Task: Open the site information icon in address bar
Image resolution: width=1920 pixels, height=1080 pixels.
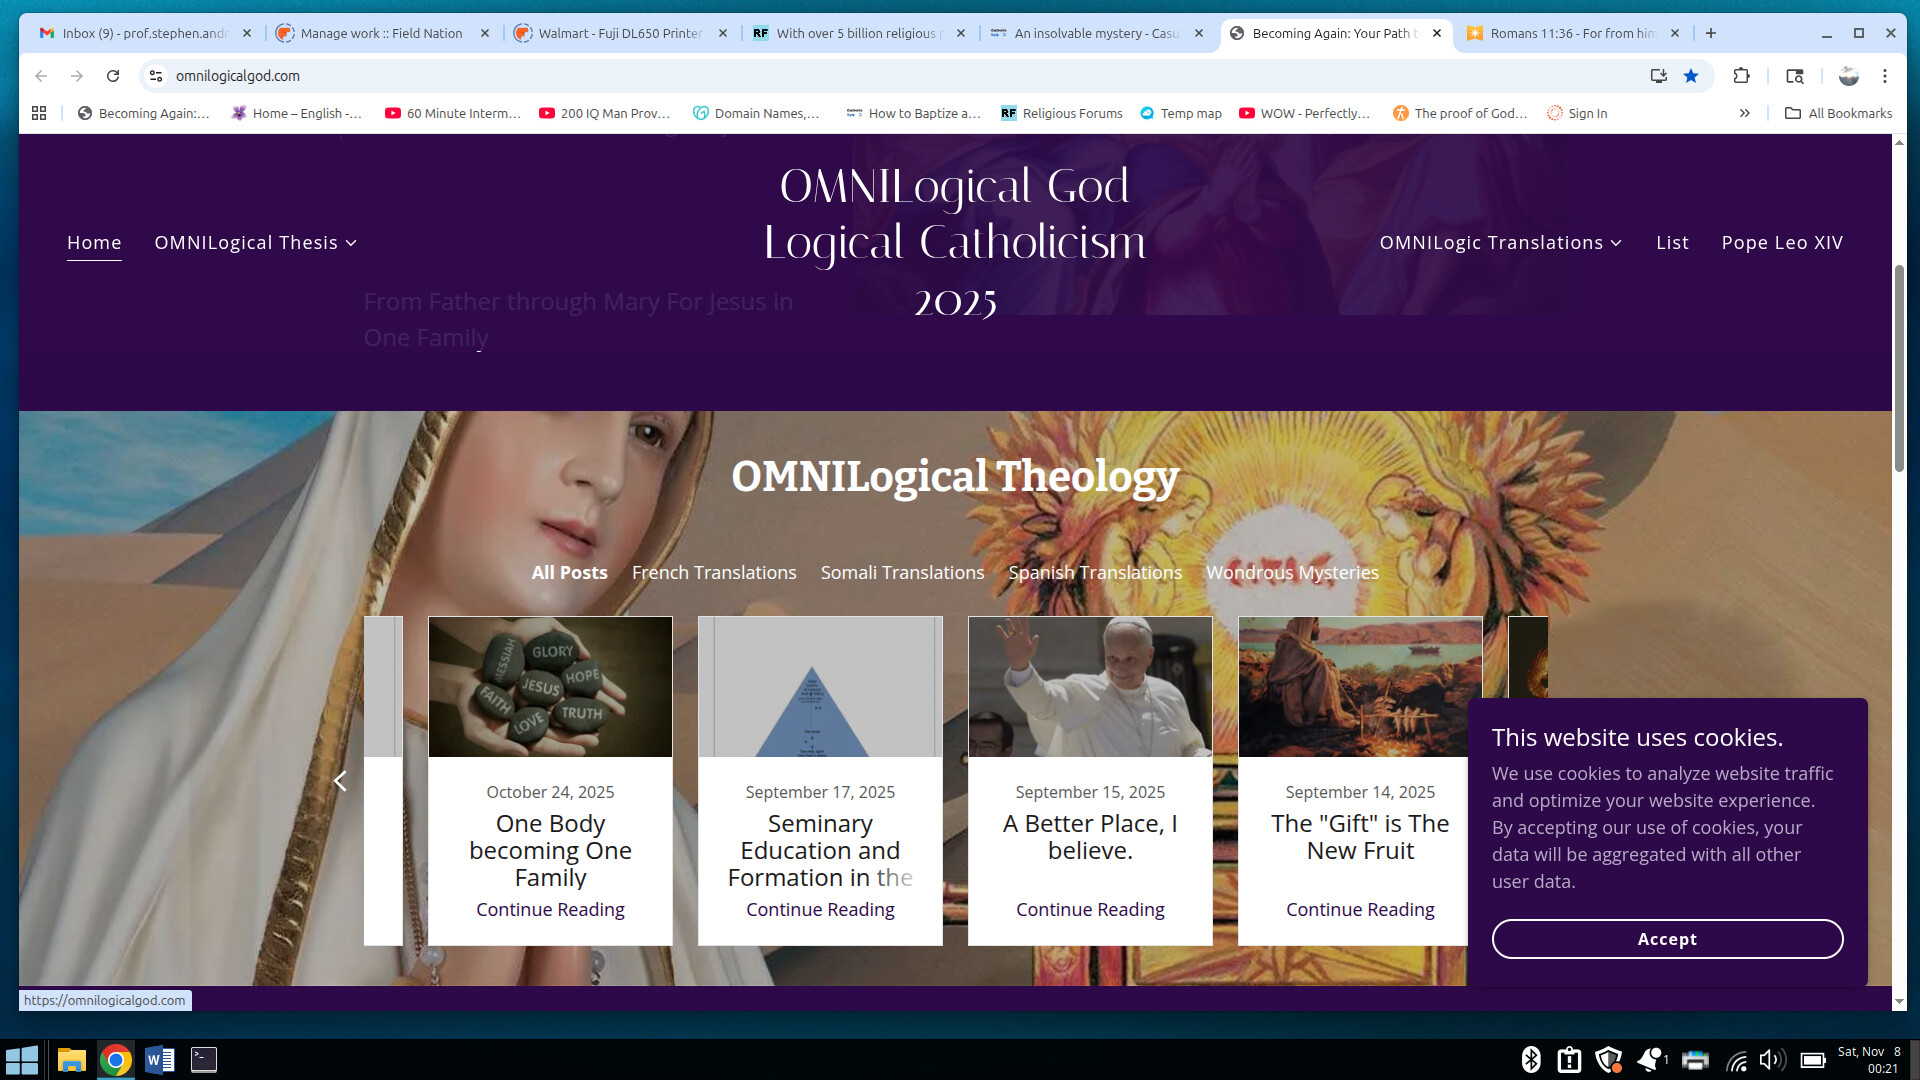Action: (155, 76)
